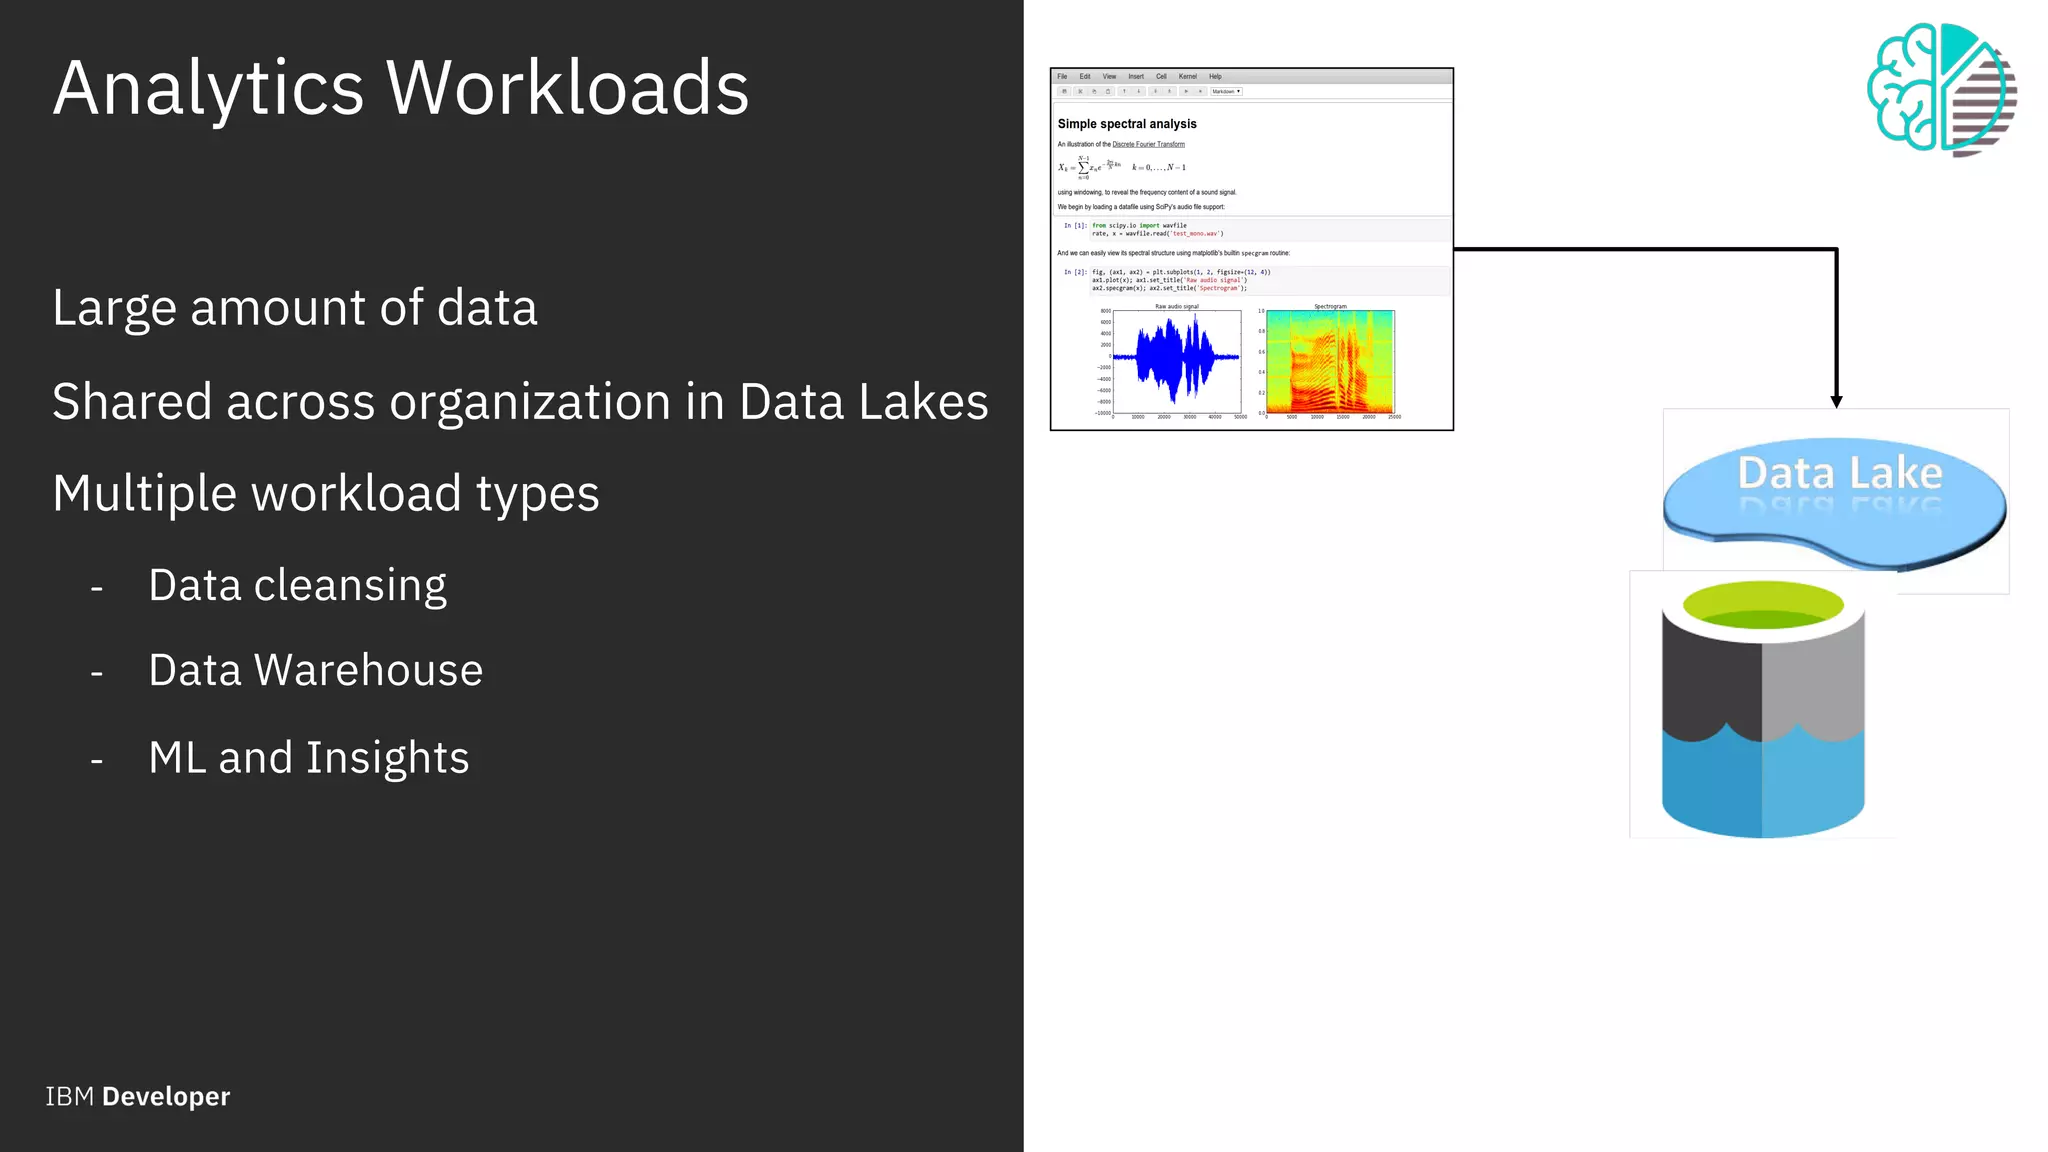
Task: Click the Run cell play icon
Action: click(1186, 91)
